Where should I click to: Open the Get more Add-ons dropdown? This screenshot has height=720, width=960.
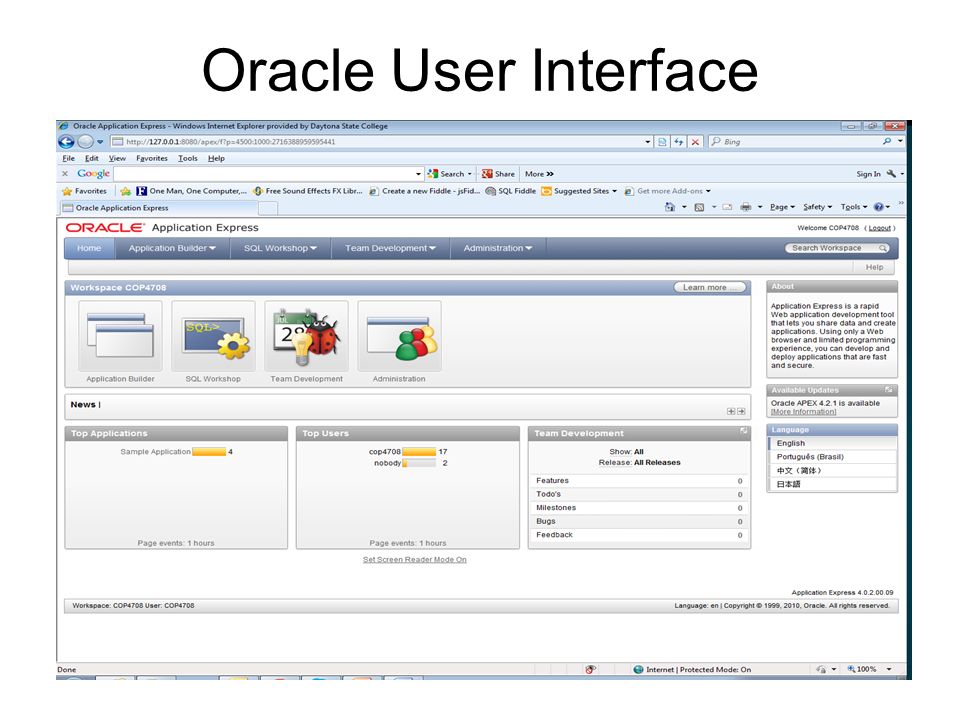[708, 191]
